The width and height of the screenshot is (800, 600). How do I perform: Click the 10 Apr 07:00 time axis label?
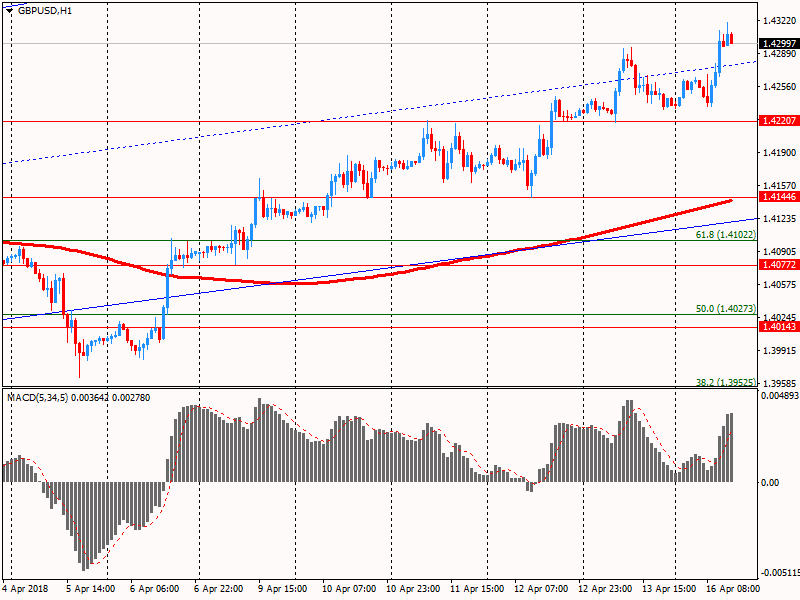click(x=349, y=589)
